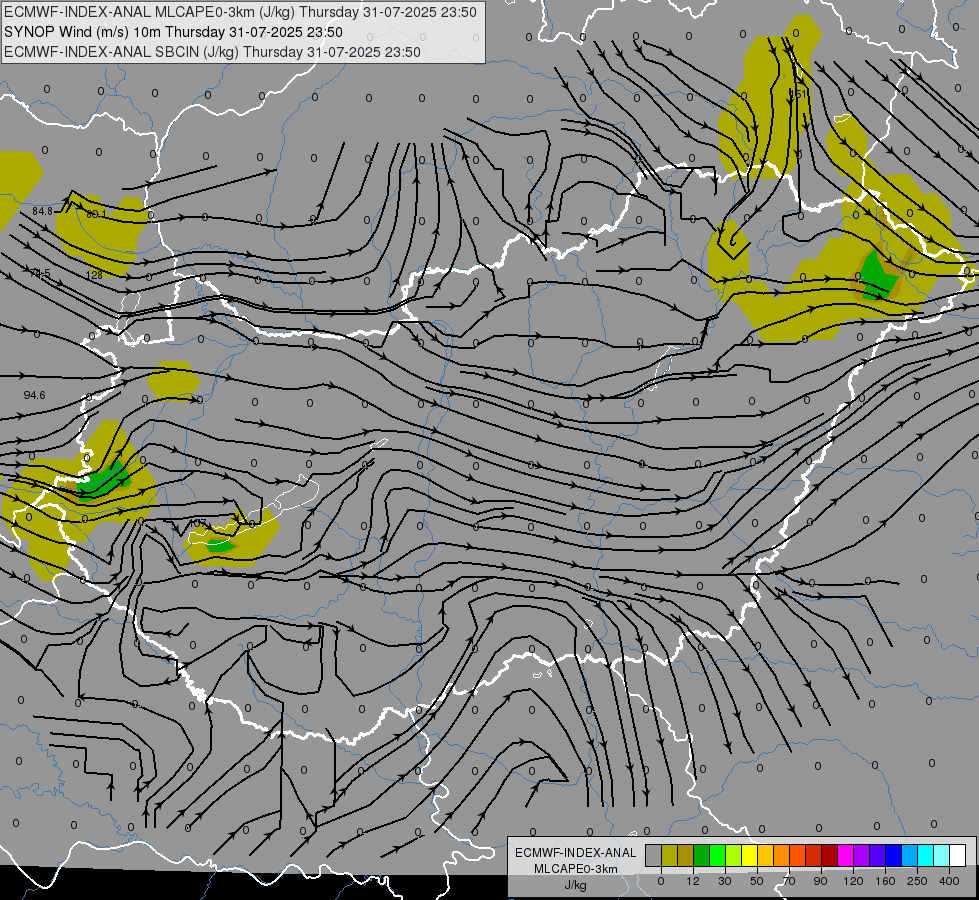The image size is (979, 900).
Task: Click the map value 94.6
Action: click(34, 395)
